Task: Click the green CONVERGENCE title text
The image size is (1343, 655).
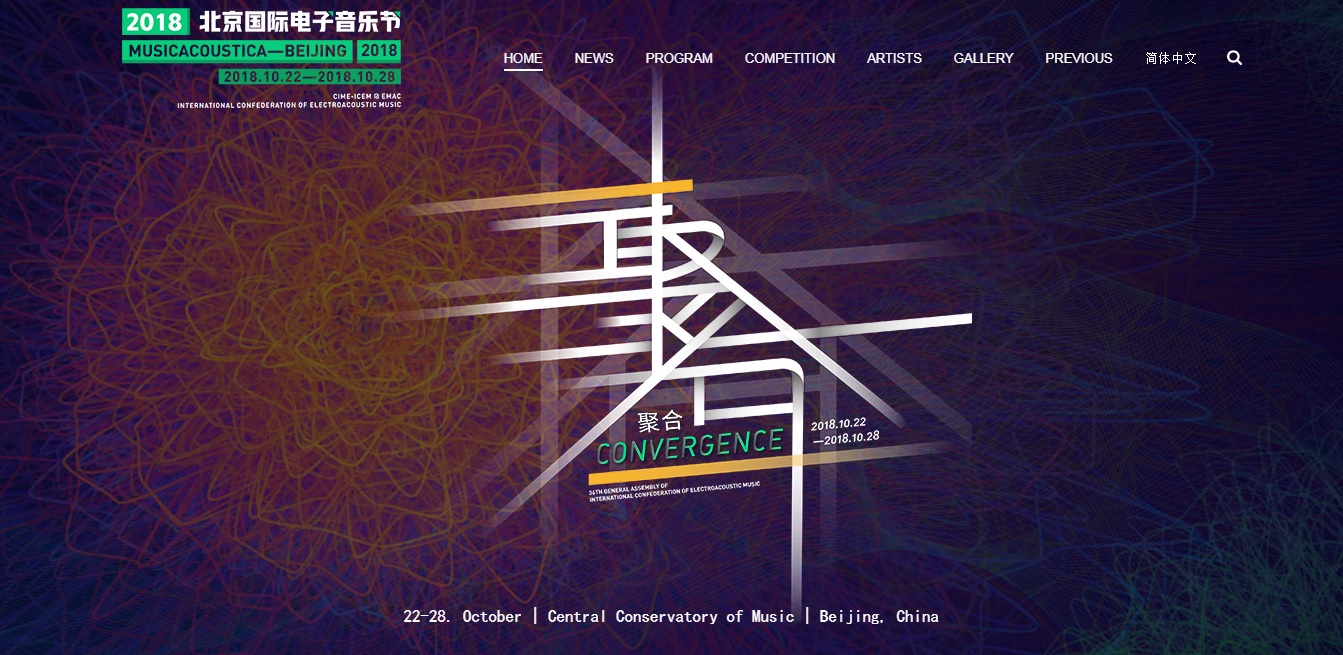Action: click(x=689, y=448)
